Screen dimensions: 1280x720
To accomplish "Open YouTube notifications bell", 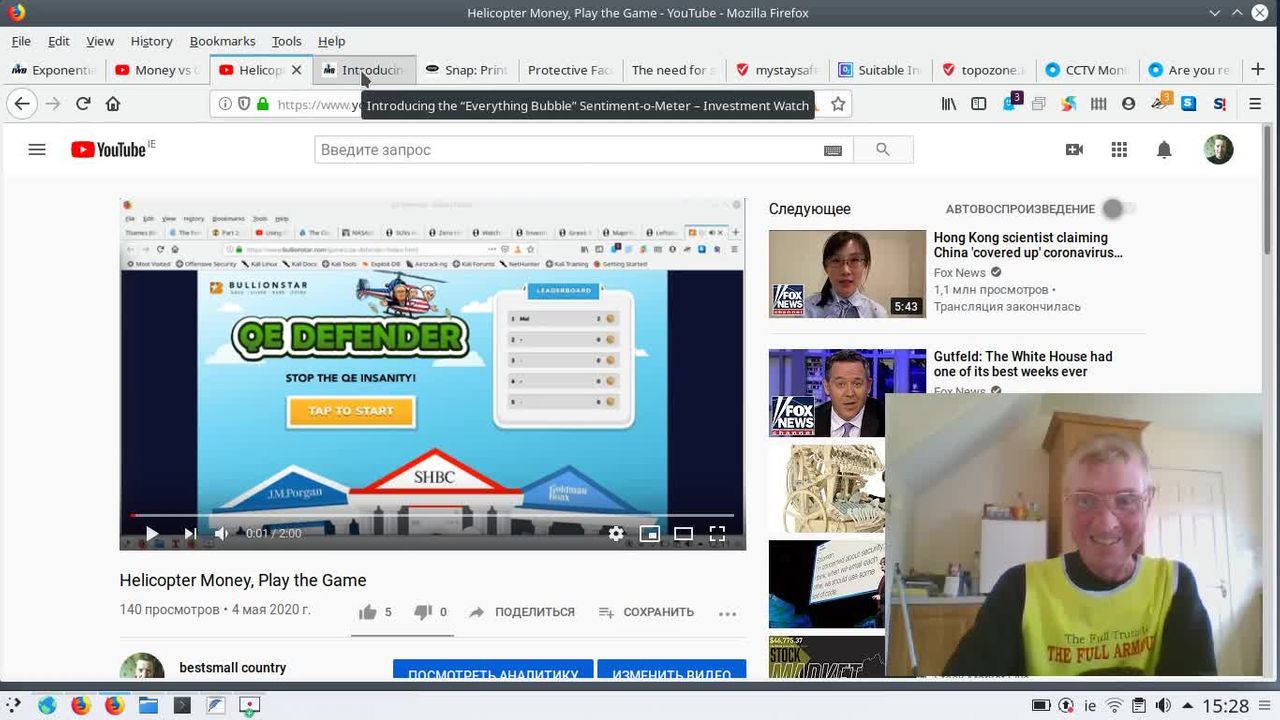I will pyautogui.click(x=1164, y=150).
